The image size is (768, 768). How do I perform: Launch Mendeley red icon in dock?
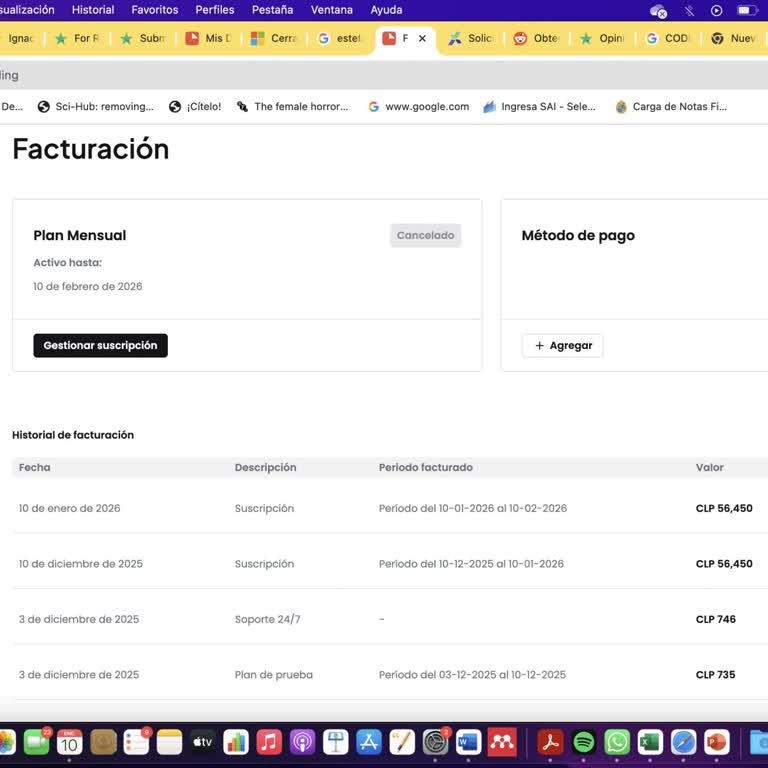(x=502, y=743)
